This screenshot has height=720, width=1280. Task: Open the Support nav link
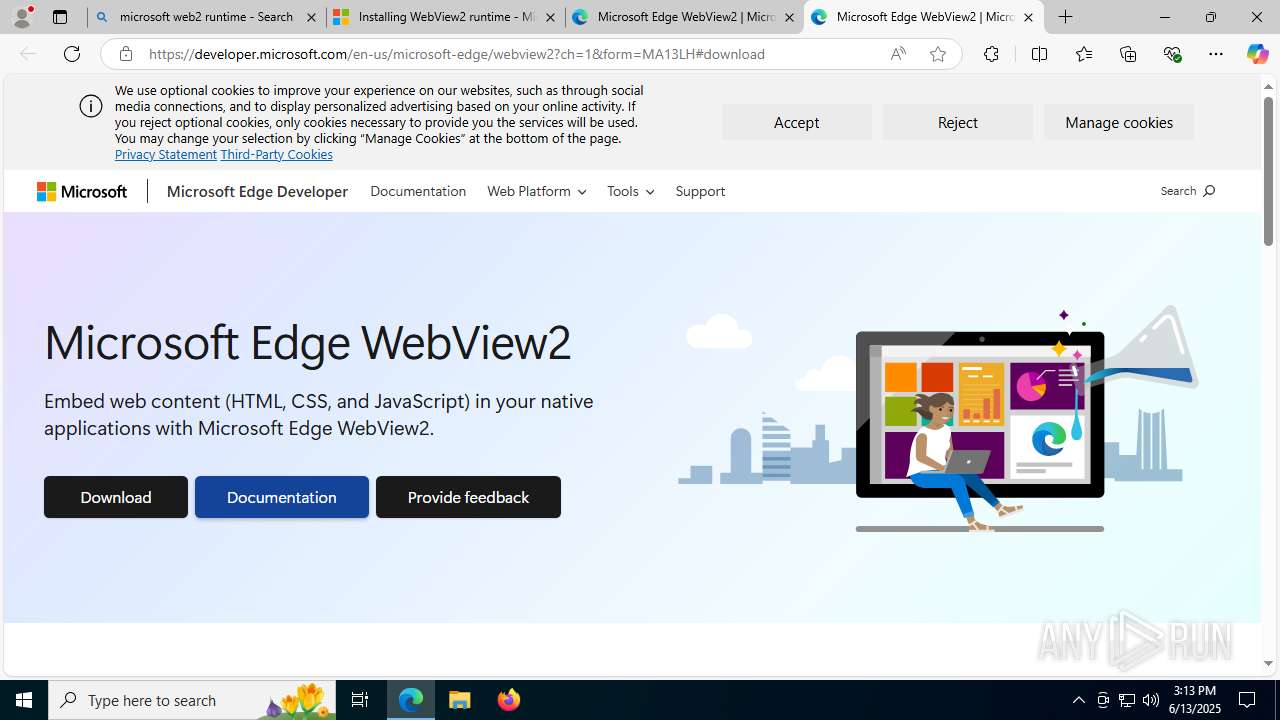pyautogui.click(x=700, y=191)
